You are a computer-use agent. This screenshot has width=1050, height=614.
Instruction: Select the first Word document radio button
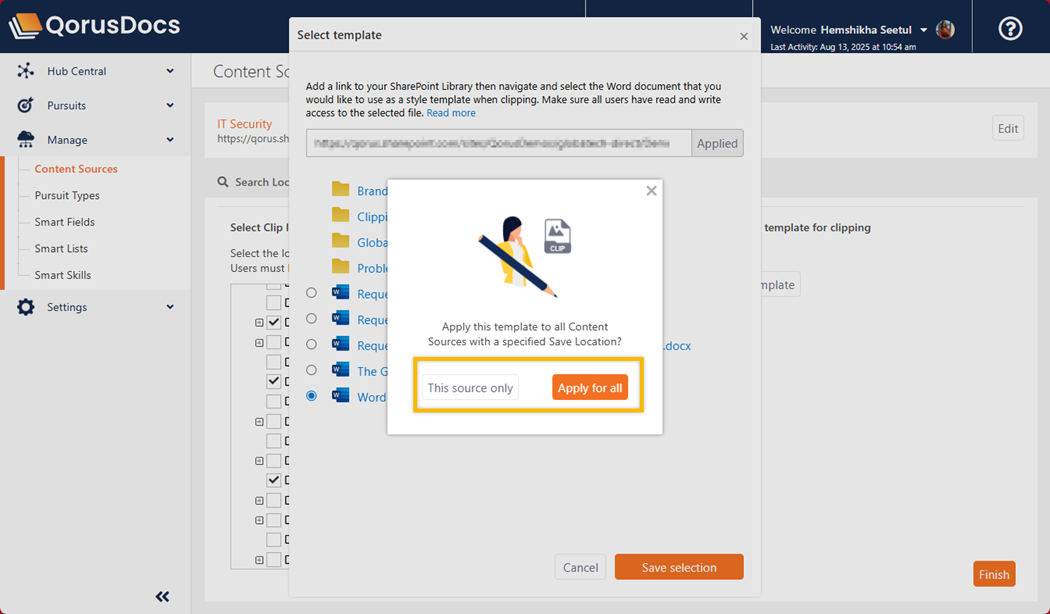pos(311,293)
